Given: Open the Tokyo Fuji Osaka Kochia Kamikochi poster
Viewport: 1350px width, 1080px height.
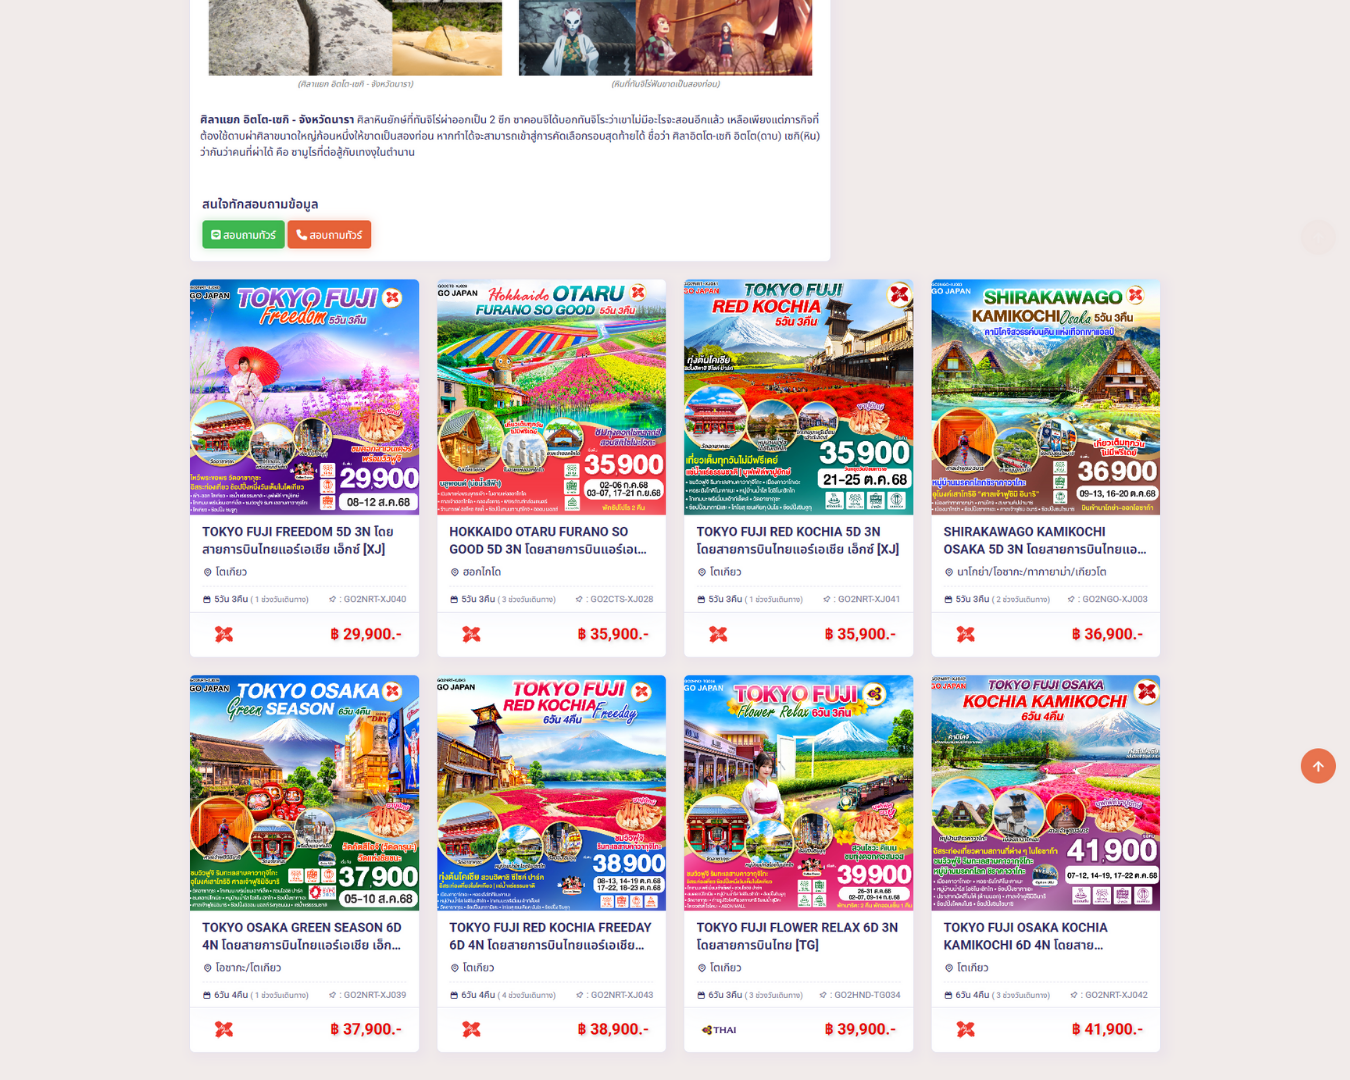Looking at the screenshot, I should point(1045,793).
